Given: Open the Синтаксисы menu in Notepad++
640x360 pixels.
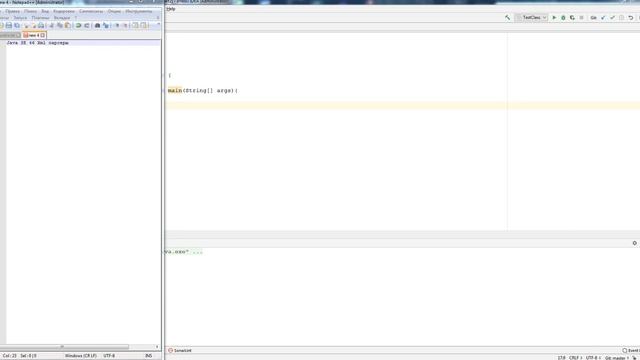Looking at the screenshot, I should coord(91,11).
